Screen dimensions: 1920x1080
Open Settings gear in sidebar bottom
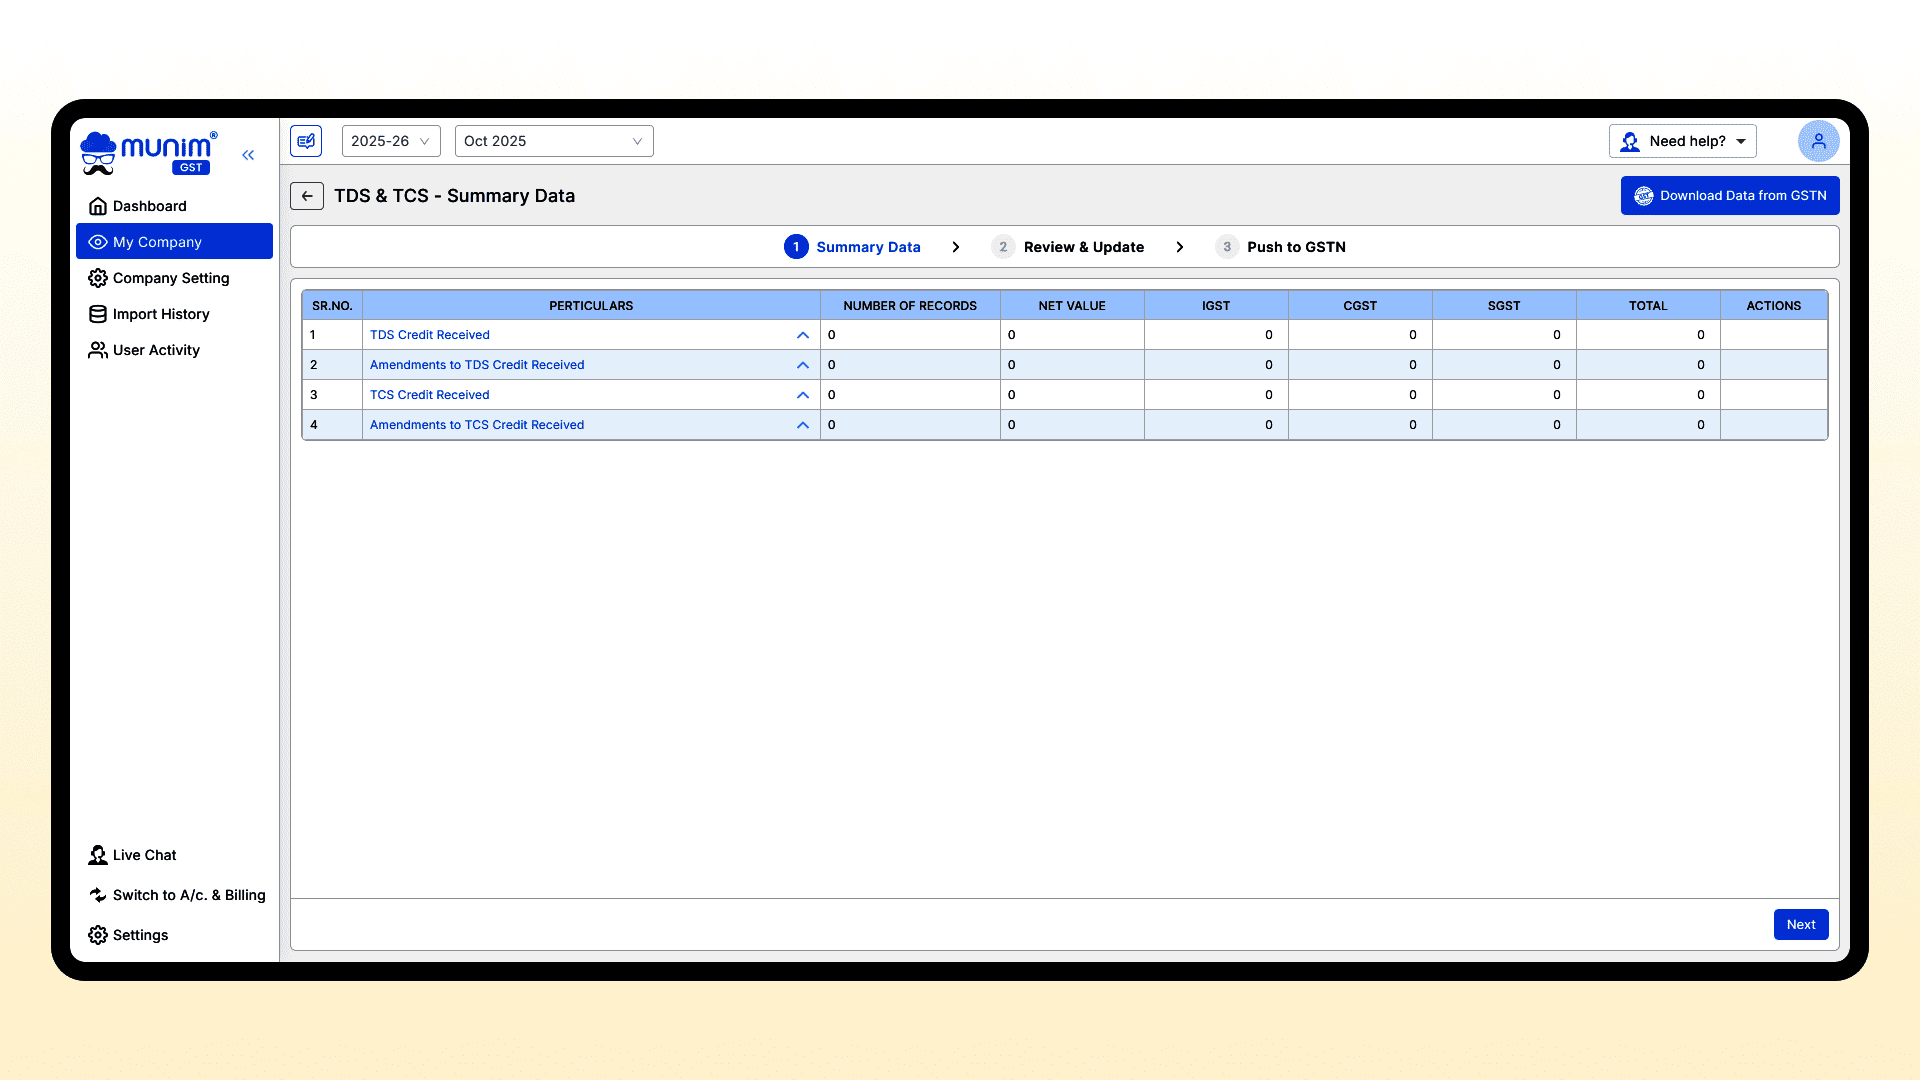tap(140, 935)
